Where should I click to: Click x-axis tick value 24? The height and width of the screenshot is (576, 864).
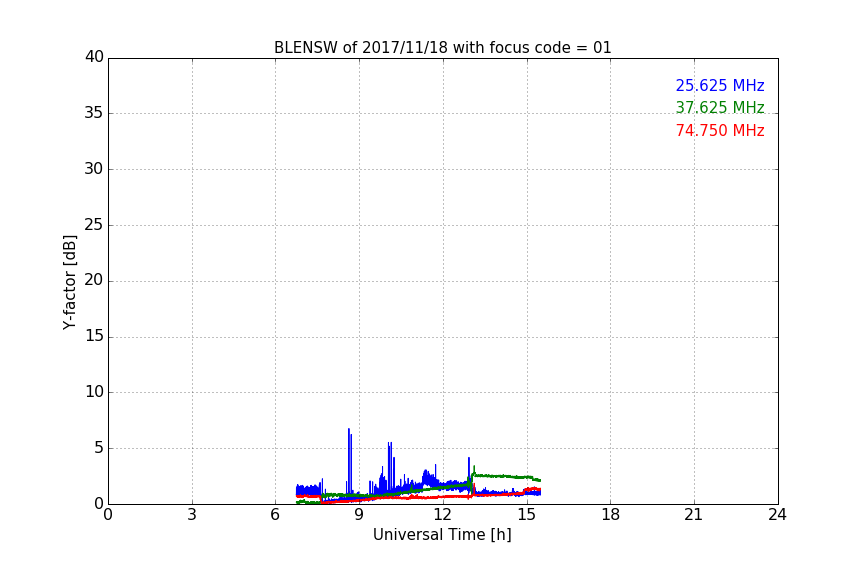pos(777,515)
